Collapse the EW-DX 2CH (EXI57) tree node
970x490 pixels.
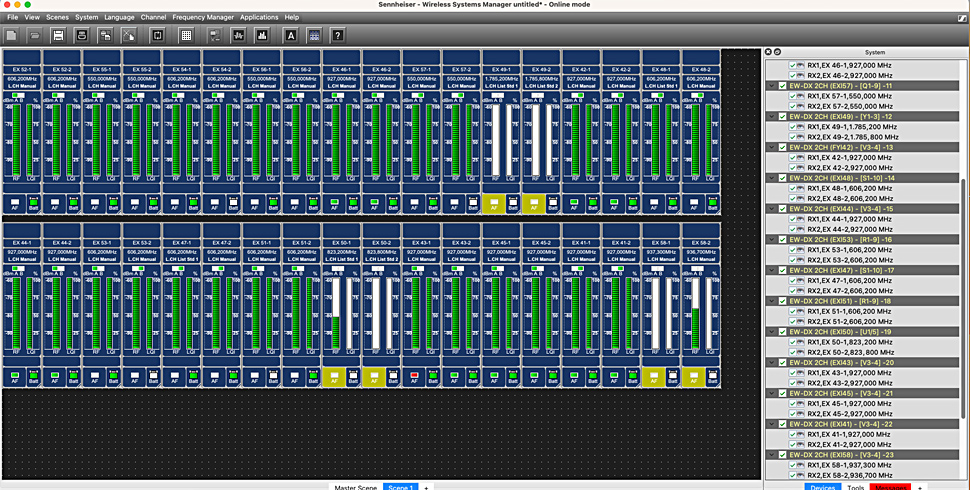771,85
